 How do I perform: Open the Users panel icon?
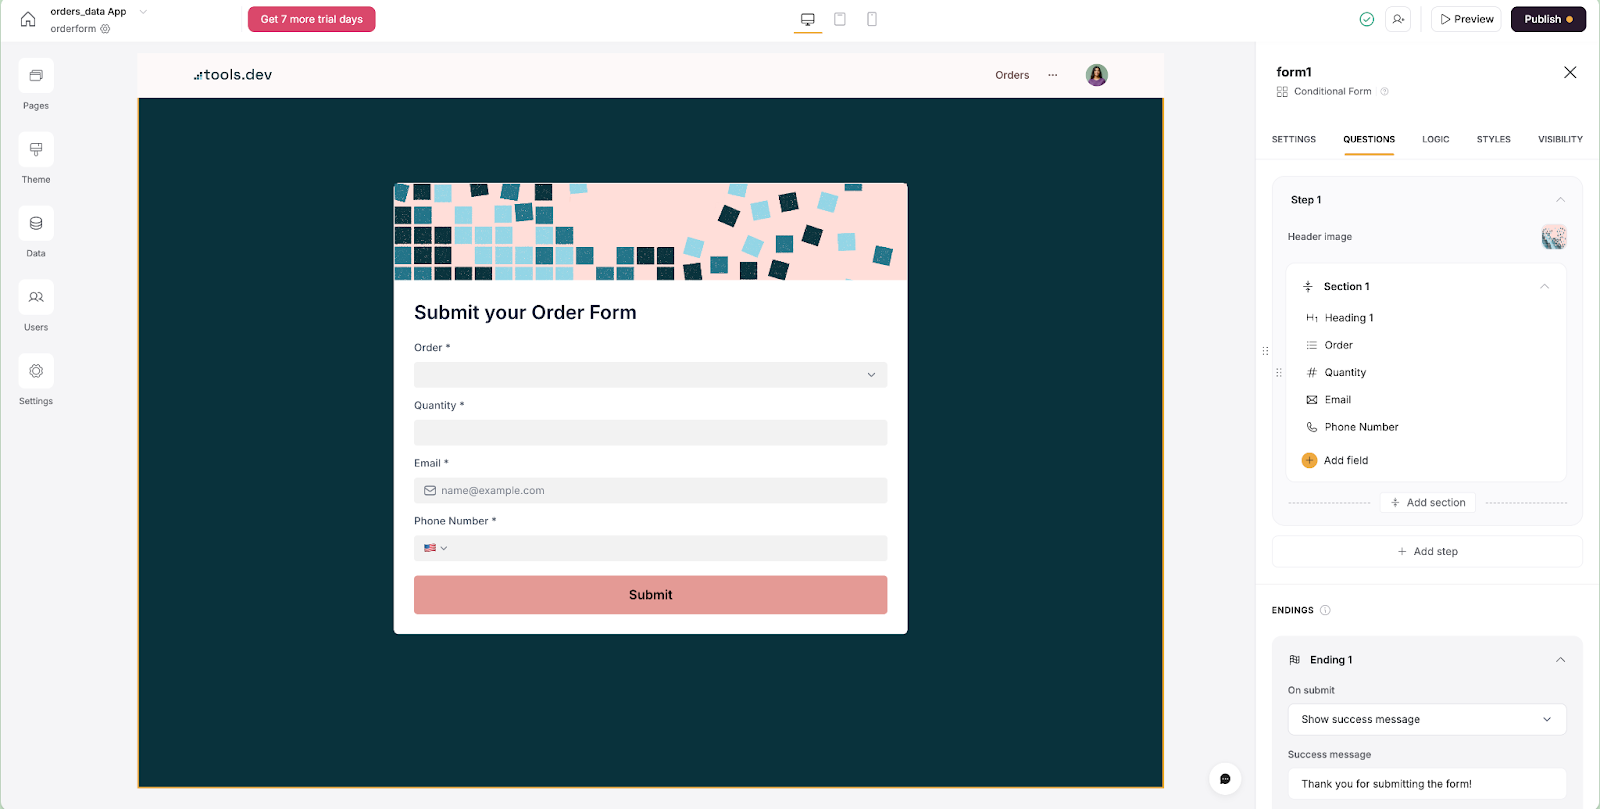click(36, 298)
